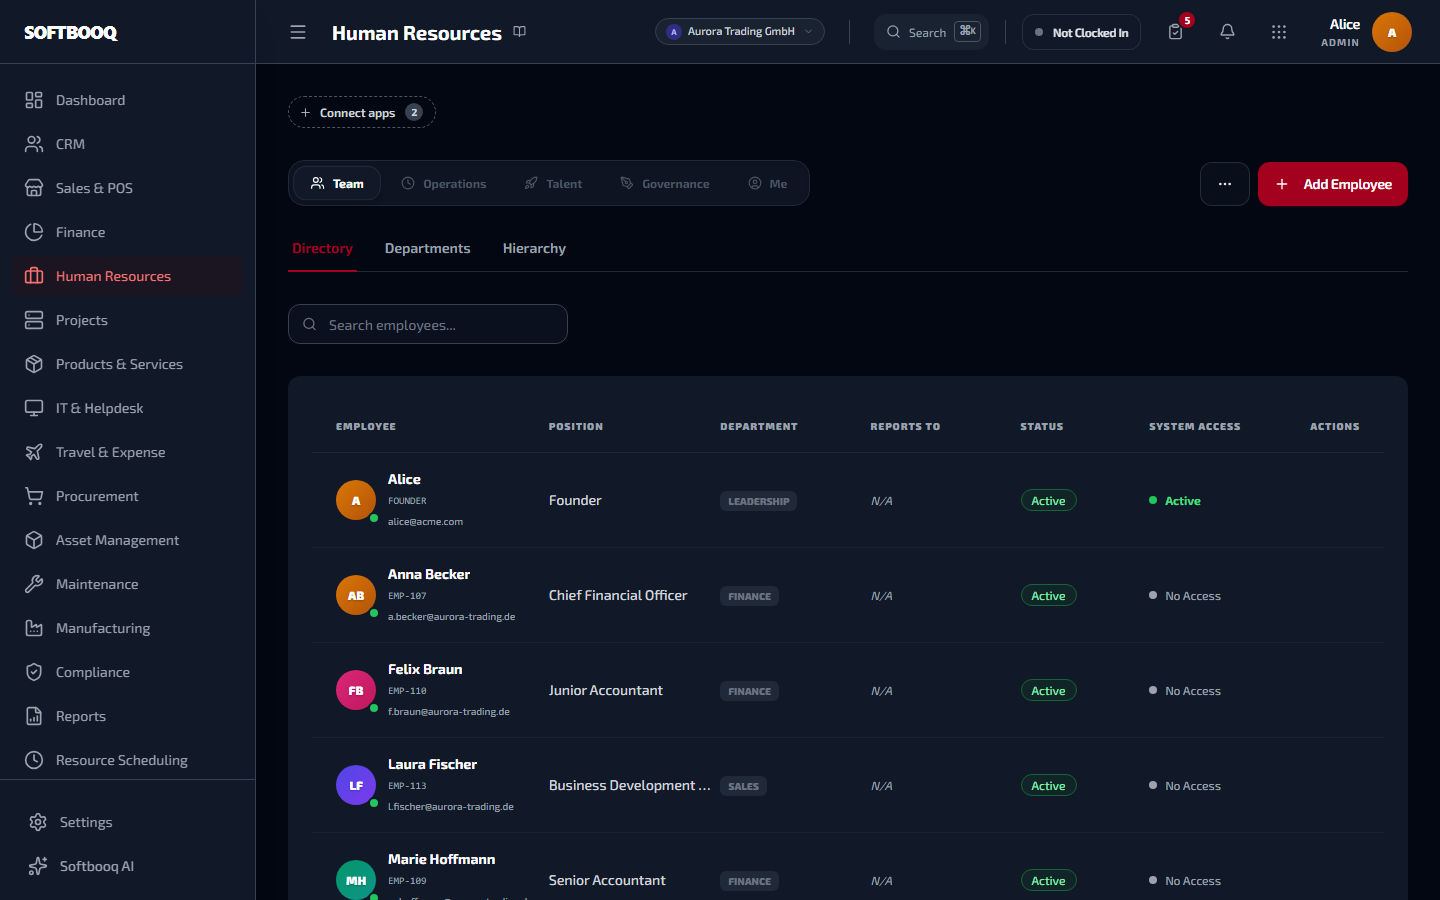Open the three-dot more options menu
The image size is (1440, 900).
pos(1225,184)
